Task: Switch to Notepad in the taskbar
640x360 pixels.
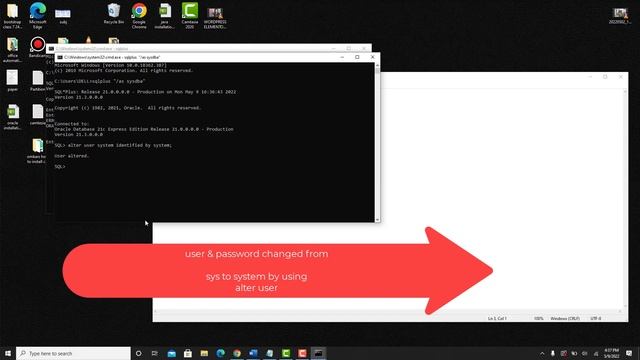Action: (x=269, y=353)
